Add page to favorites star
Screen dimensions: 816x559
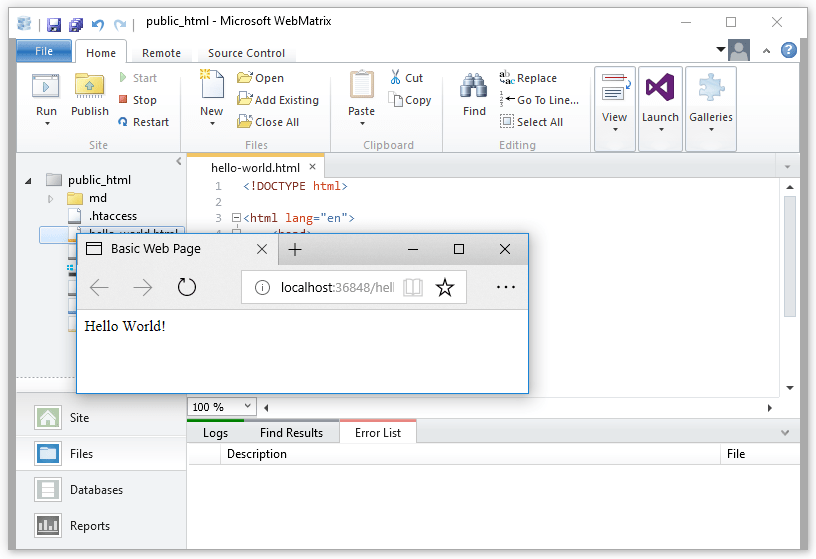pyautogui.click(x=445, y=287)
